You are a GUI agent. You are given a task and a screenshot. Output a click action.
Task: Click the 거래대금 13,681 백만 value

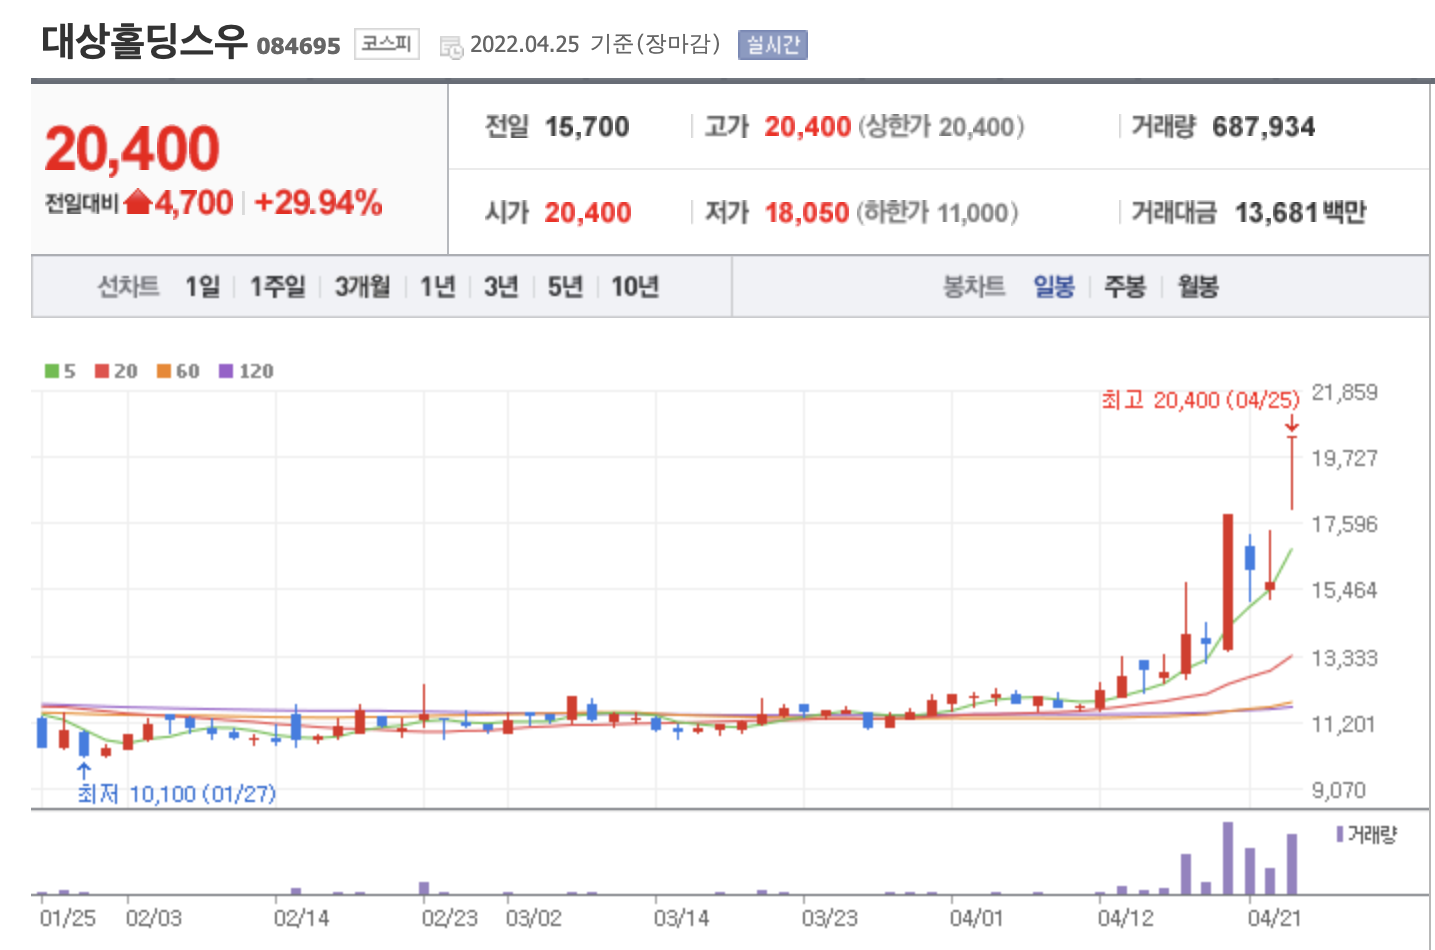pyautogui.click(x=1300, y=213)
